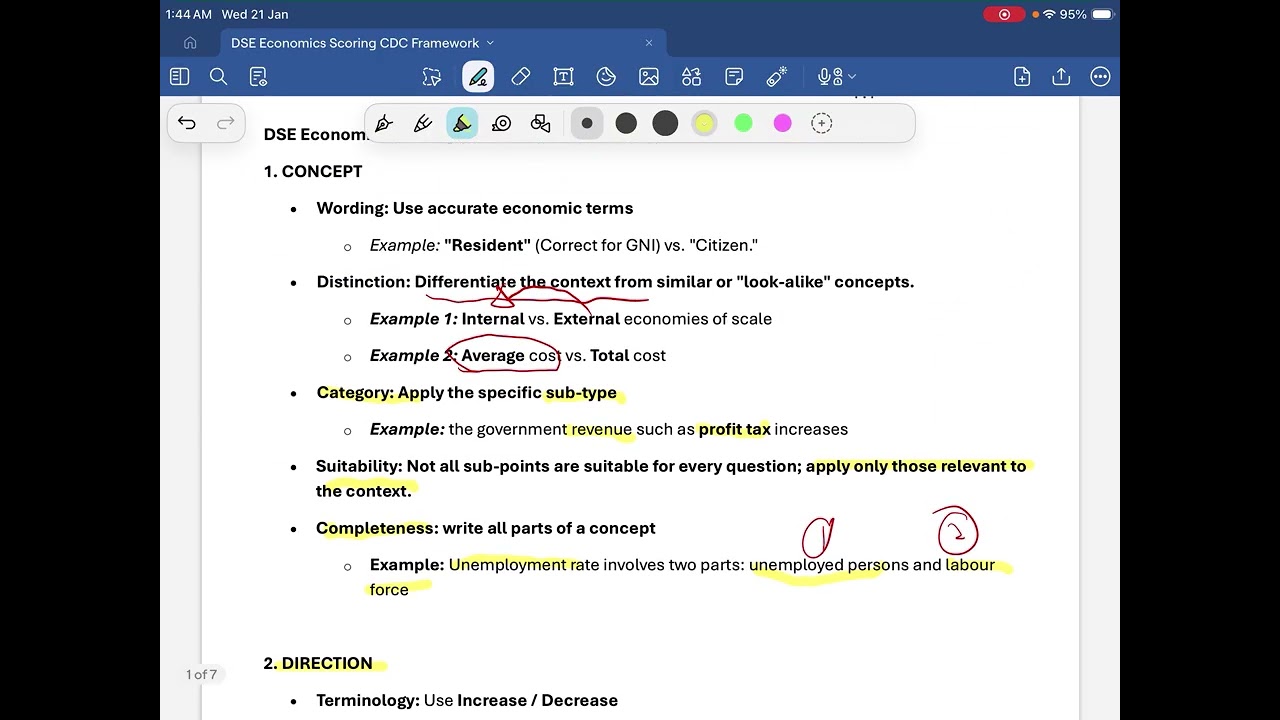Go to the home library icon
Viewport: 1280px width, 720px height.
coord(190,43)
